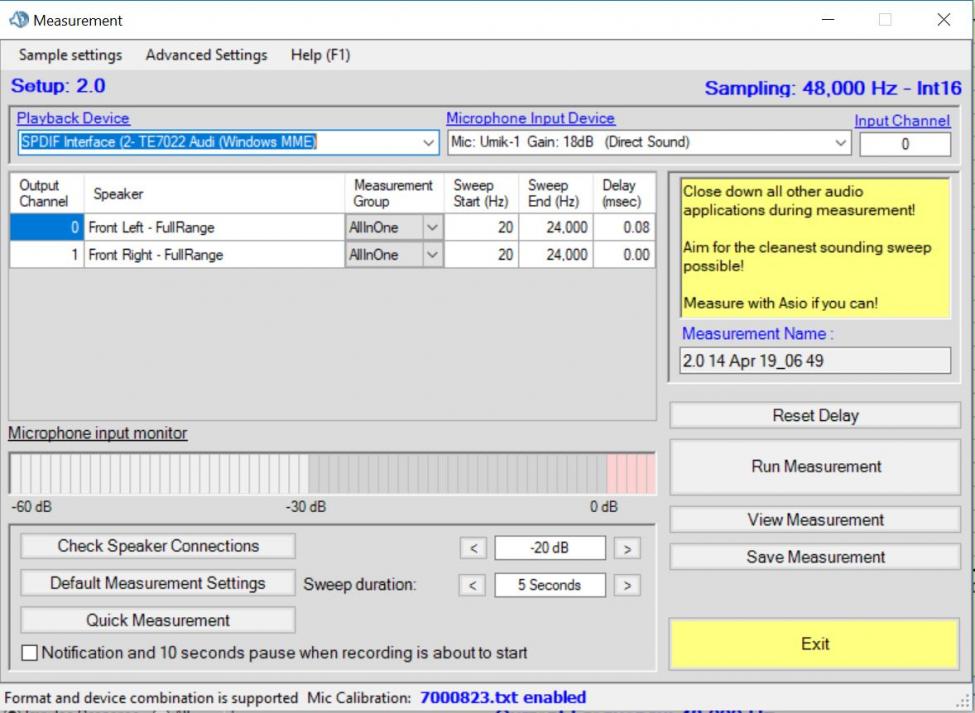The image size is (975, 713).
Task: Select the Front Left - FullRange speaker cell
Action: [214, 228]
